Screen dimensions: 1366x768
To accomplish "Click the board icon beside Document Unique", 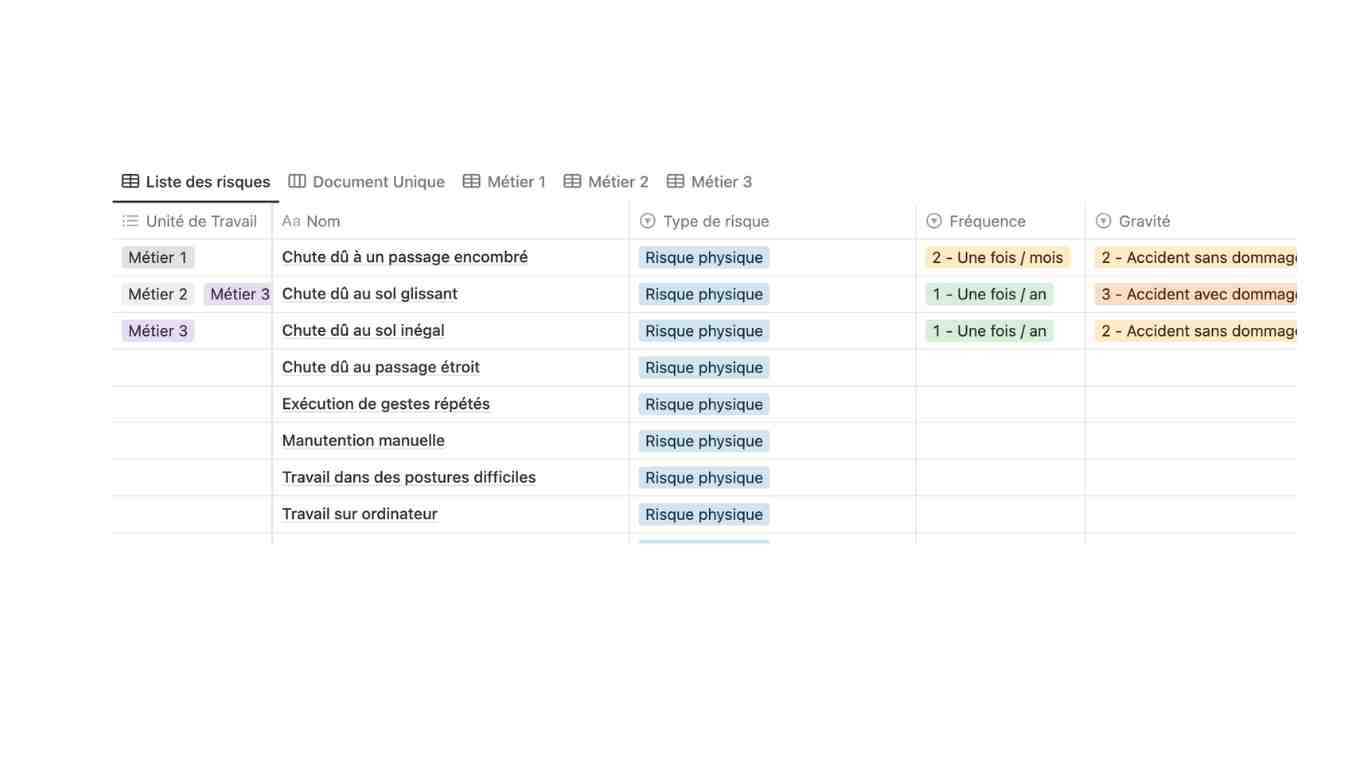I will point(297,181).
